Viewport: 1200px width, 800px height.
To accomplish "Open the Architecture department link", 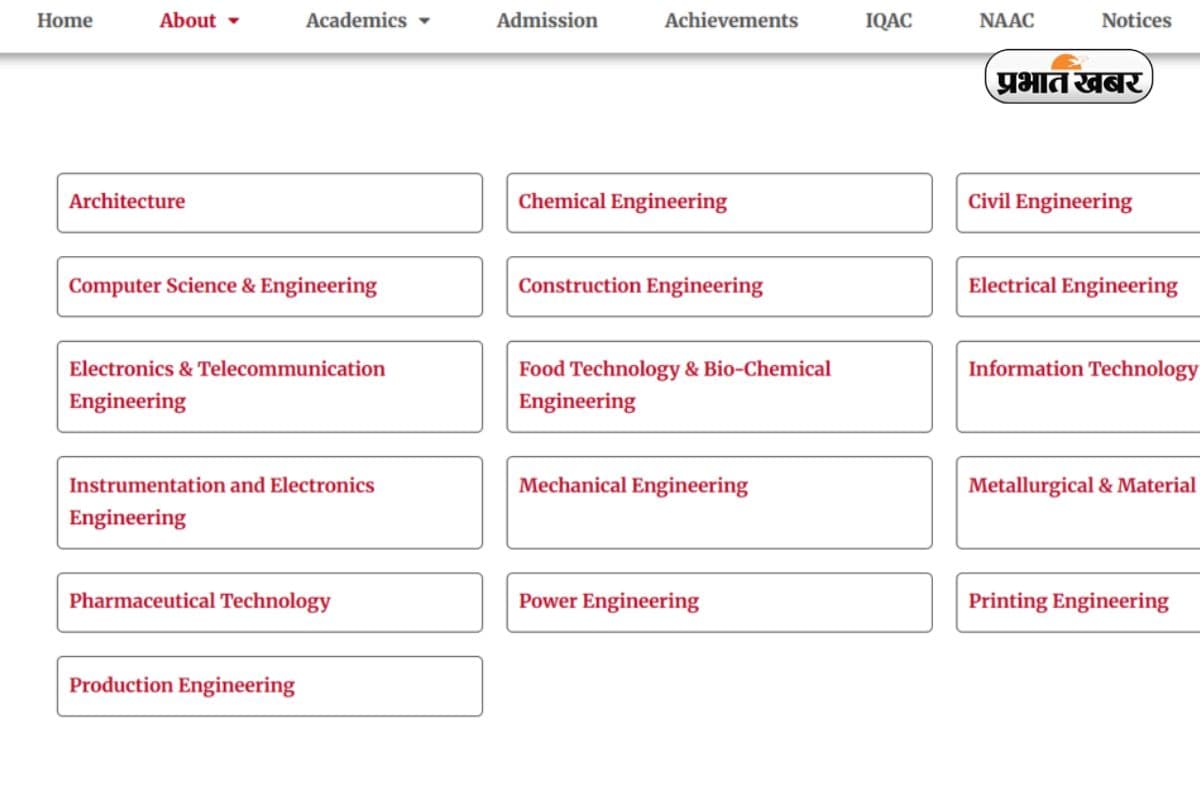I will click(127, 202).
